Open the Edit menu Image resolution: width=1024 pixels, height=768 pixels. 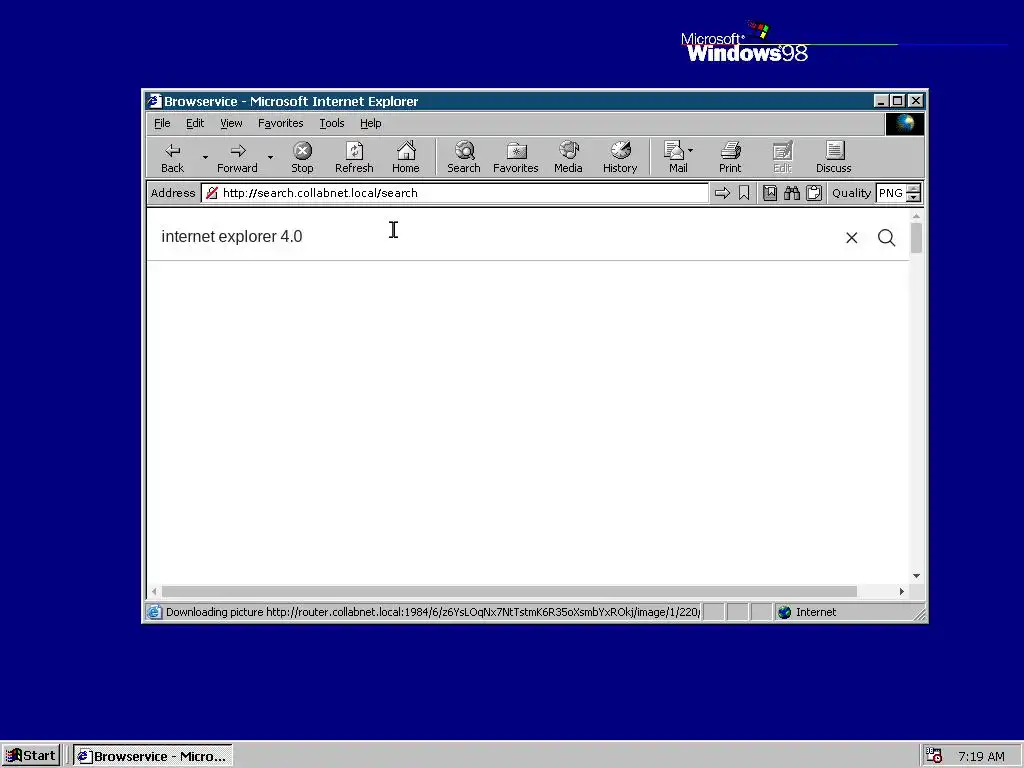tap(195, 123)
